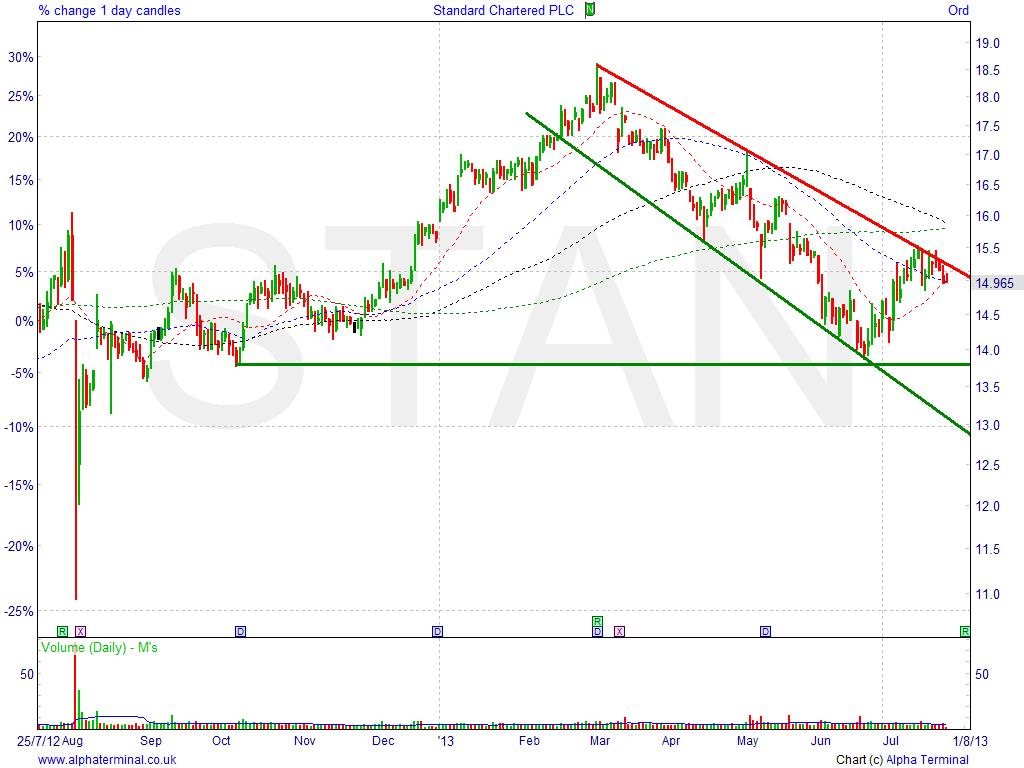Click the green N flag beside Standard Chartered PLC
This screenshot has height=768, width=1024.
pos(590,11)
